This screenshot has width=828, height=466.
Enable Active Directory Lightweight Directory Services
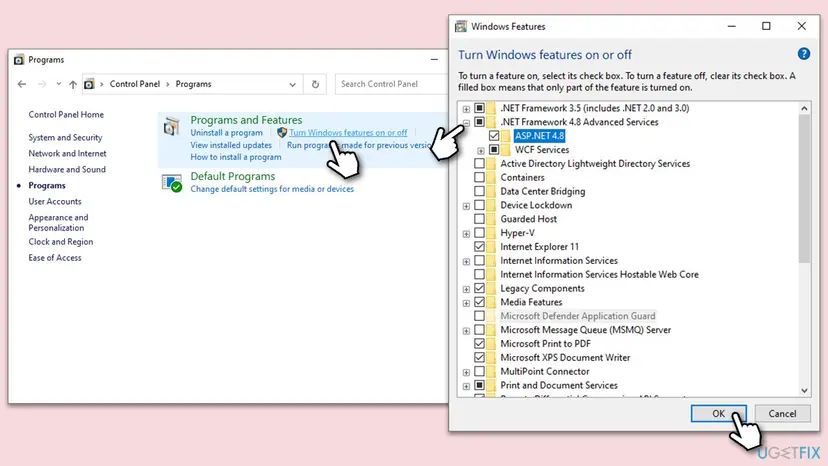(479, 164)
